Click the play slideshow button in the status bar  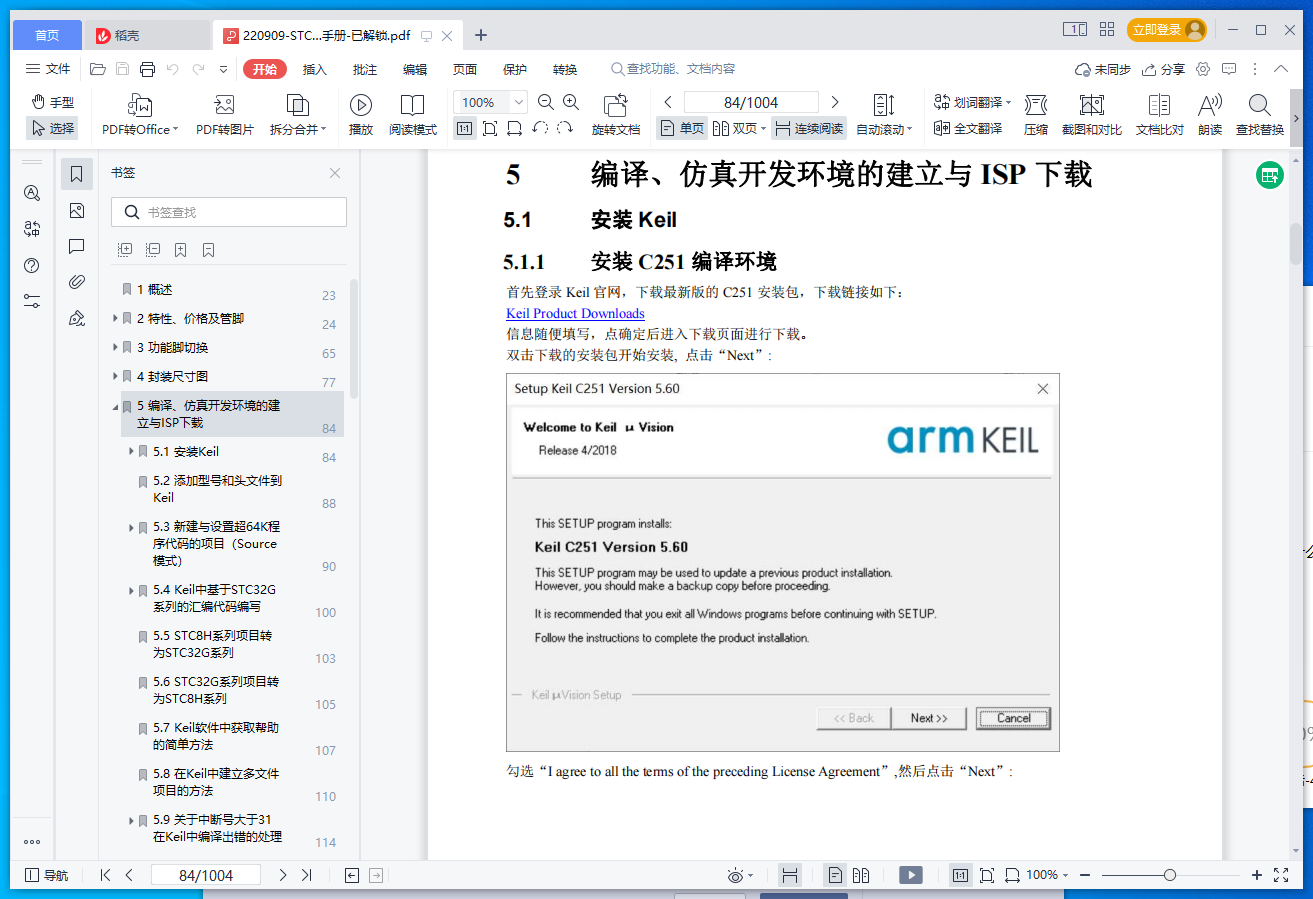pos(910,875)
